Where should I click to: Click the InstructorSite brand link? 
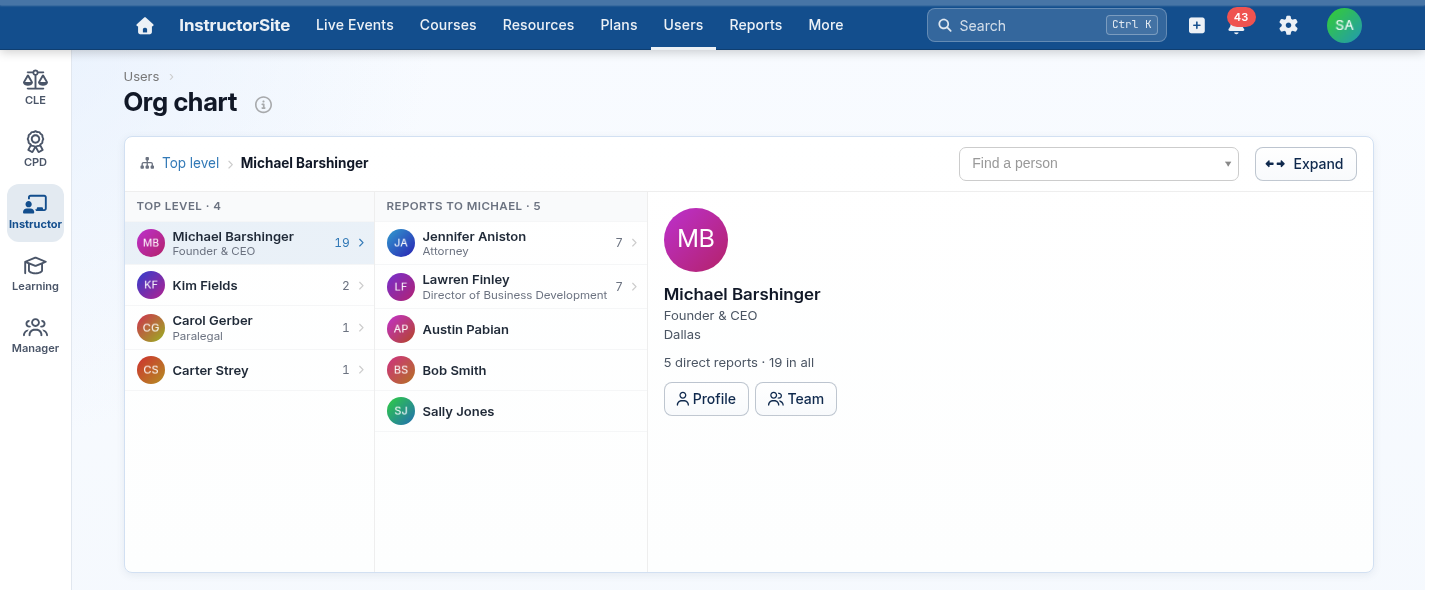[234, 25]
